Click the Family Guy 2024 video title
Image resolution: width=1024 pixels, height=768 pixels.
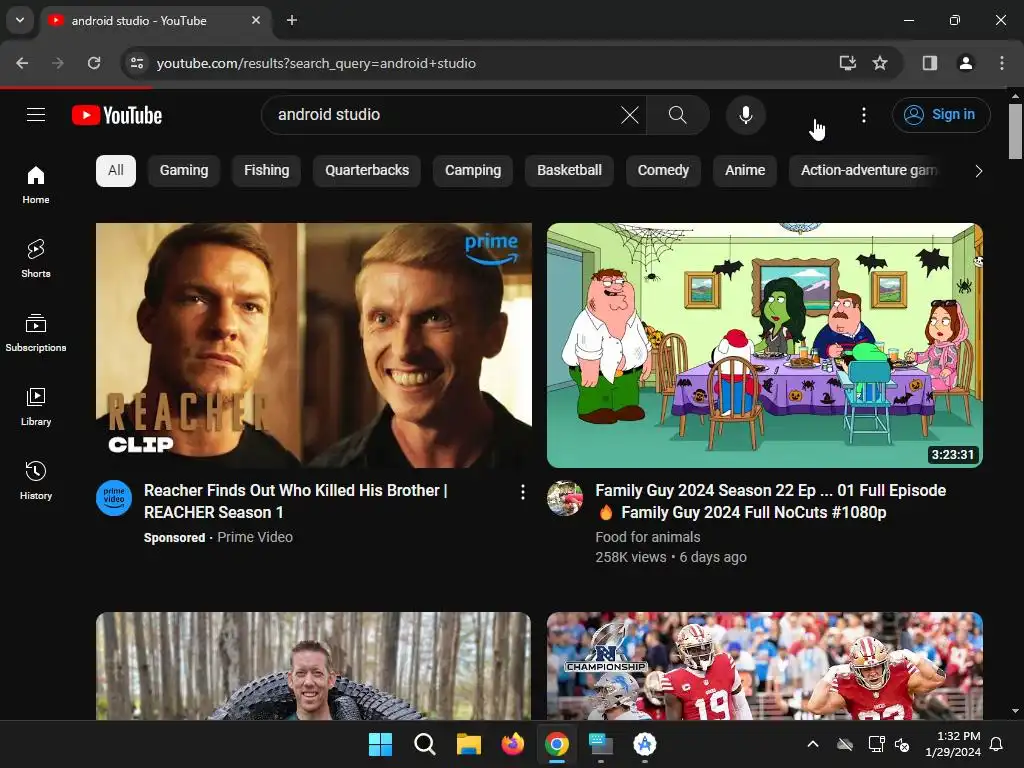pos(771,501)
